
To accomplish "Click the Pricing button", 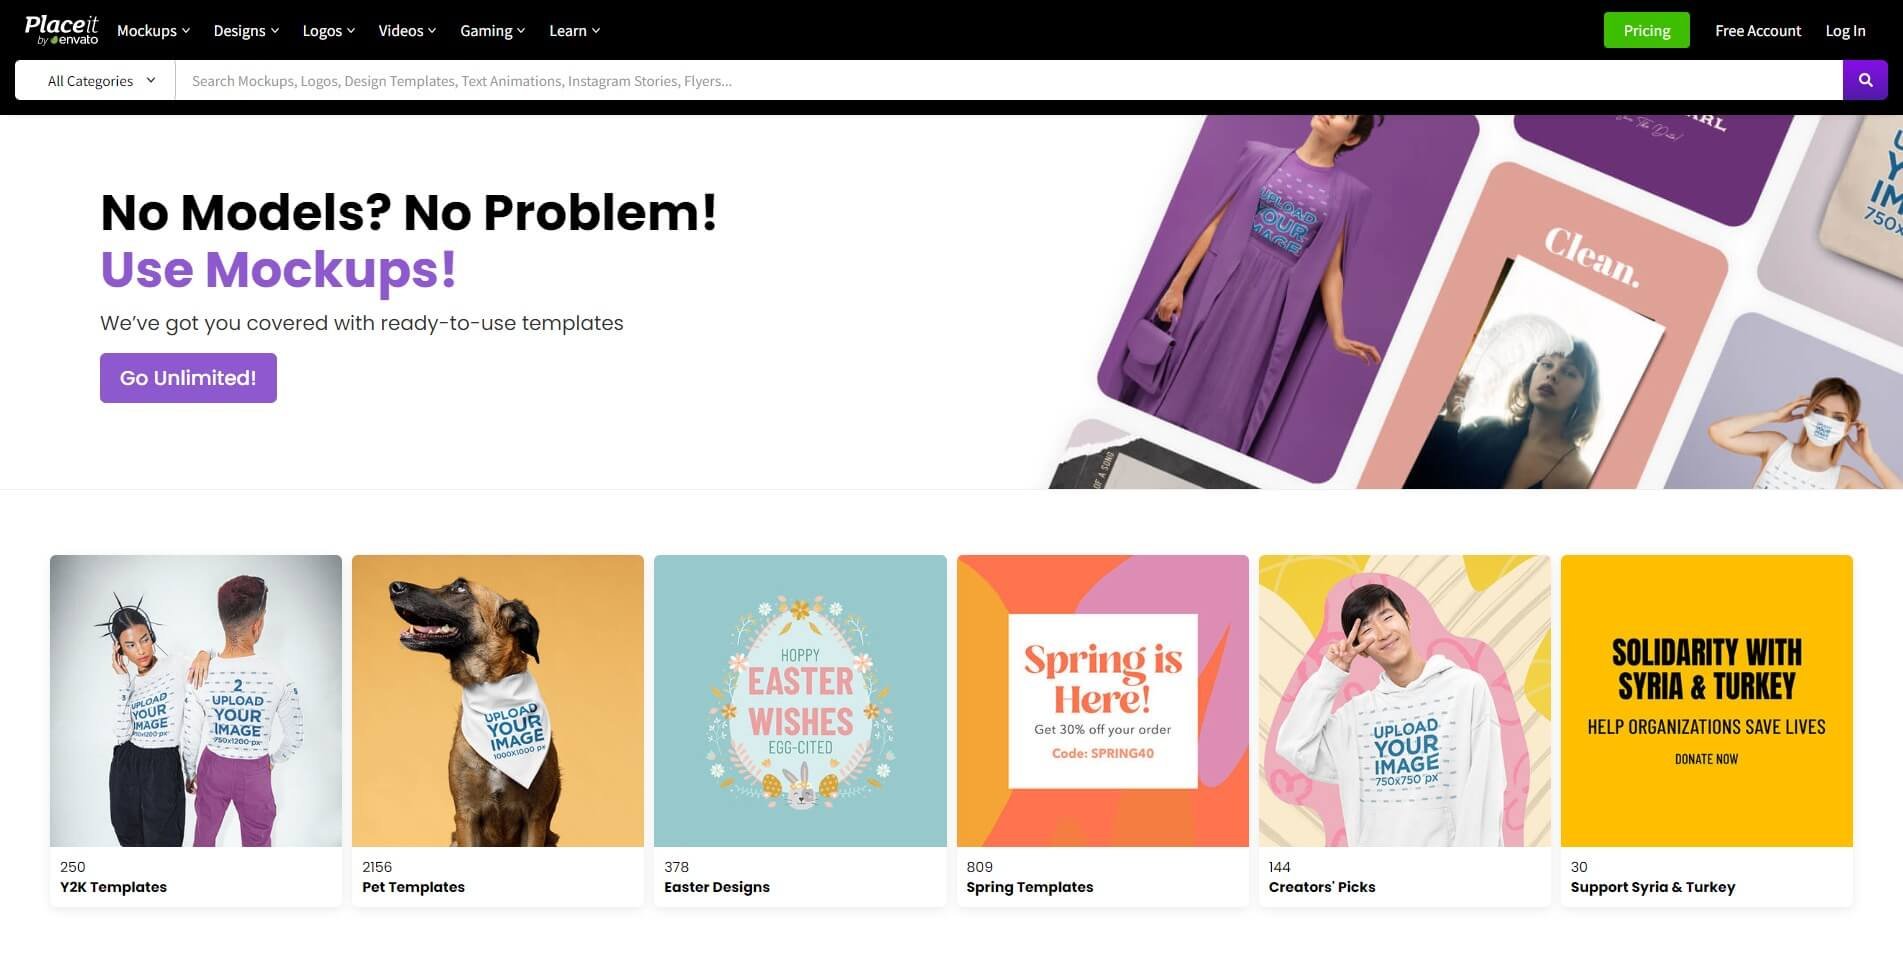I will [x=1645, y=30].
